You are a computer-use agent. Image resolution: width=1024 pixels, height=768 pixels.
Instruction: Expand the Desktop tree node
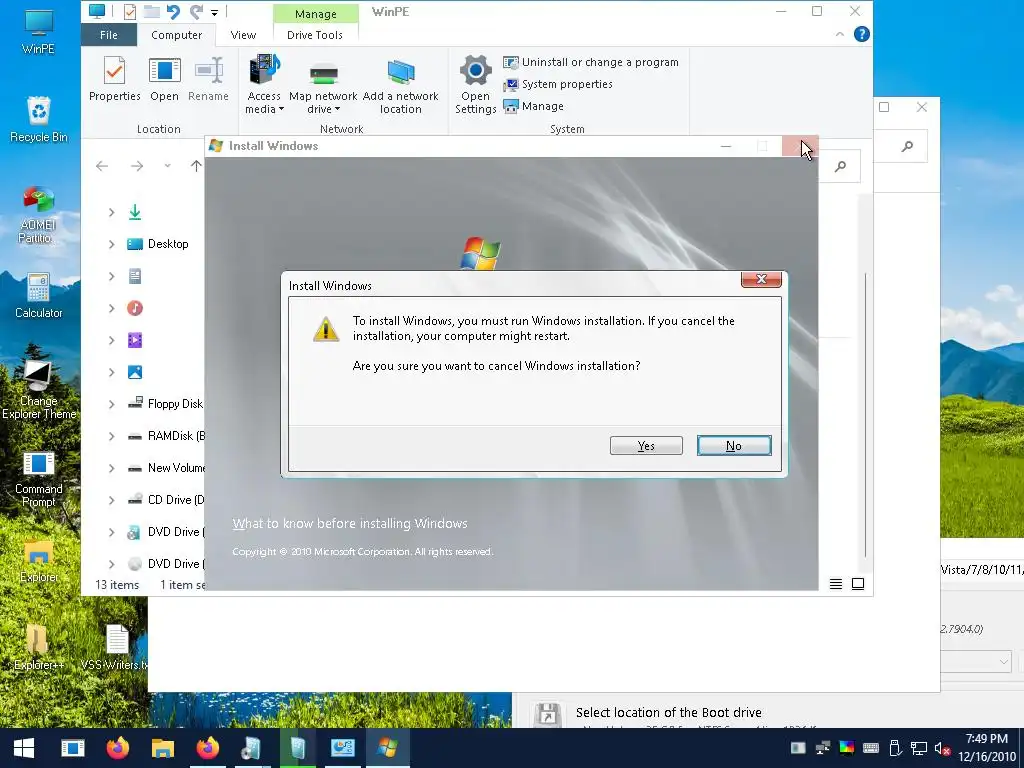112,244
